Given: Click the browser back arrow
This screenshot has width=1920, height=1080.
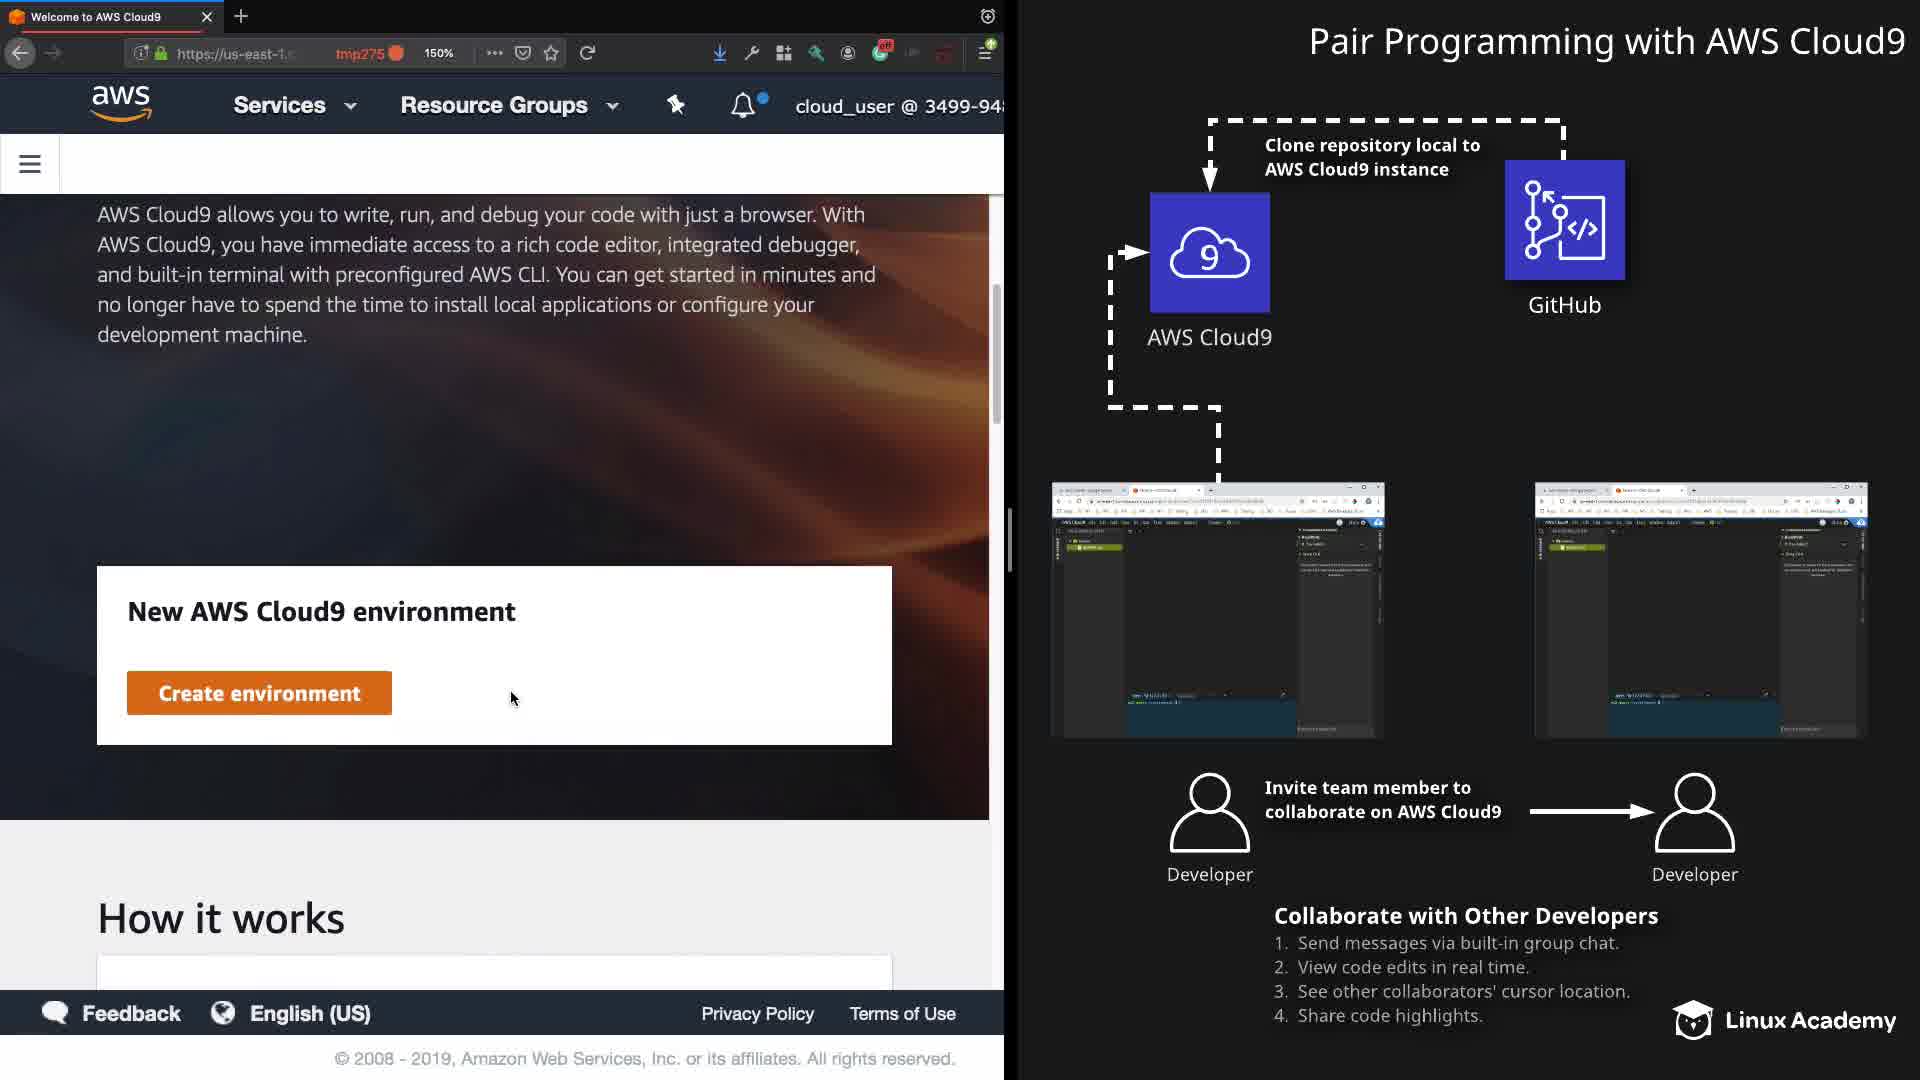Looking at the screenshot, I should (x=20, y=53).
